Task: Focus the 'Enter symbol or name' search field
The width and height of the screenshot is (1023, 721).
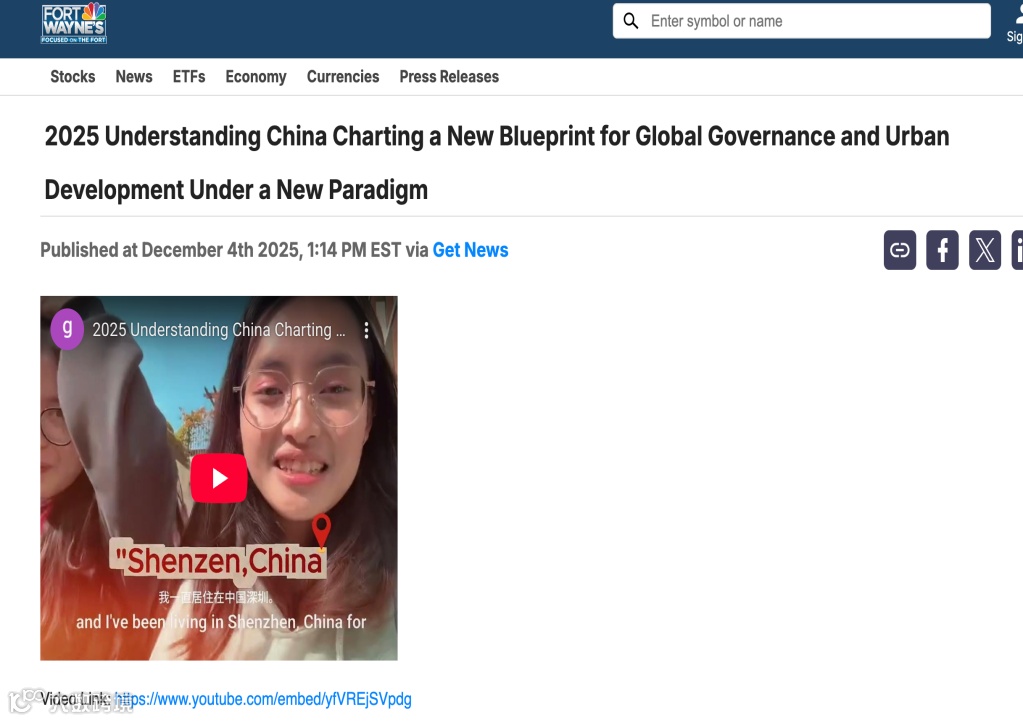Action: pos(801,21)
